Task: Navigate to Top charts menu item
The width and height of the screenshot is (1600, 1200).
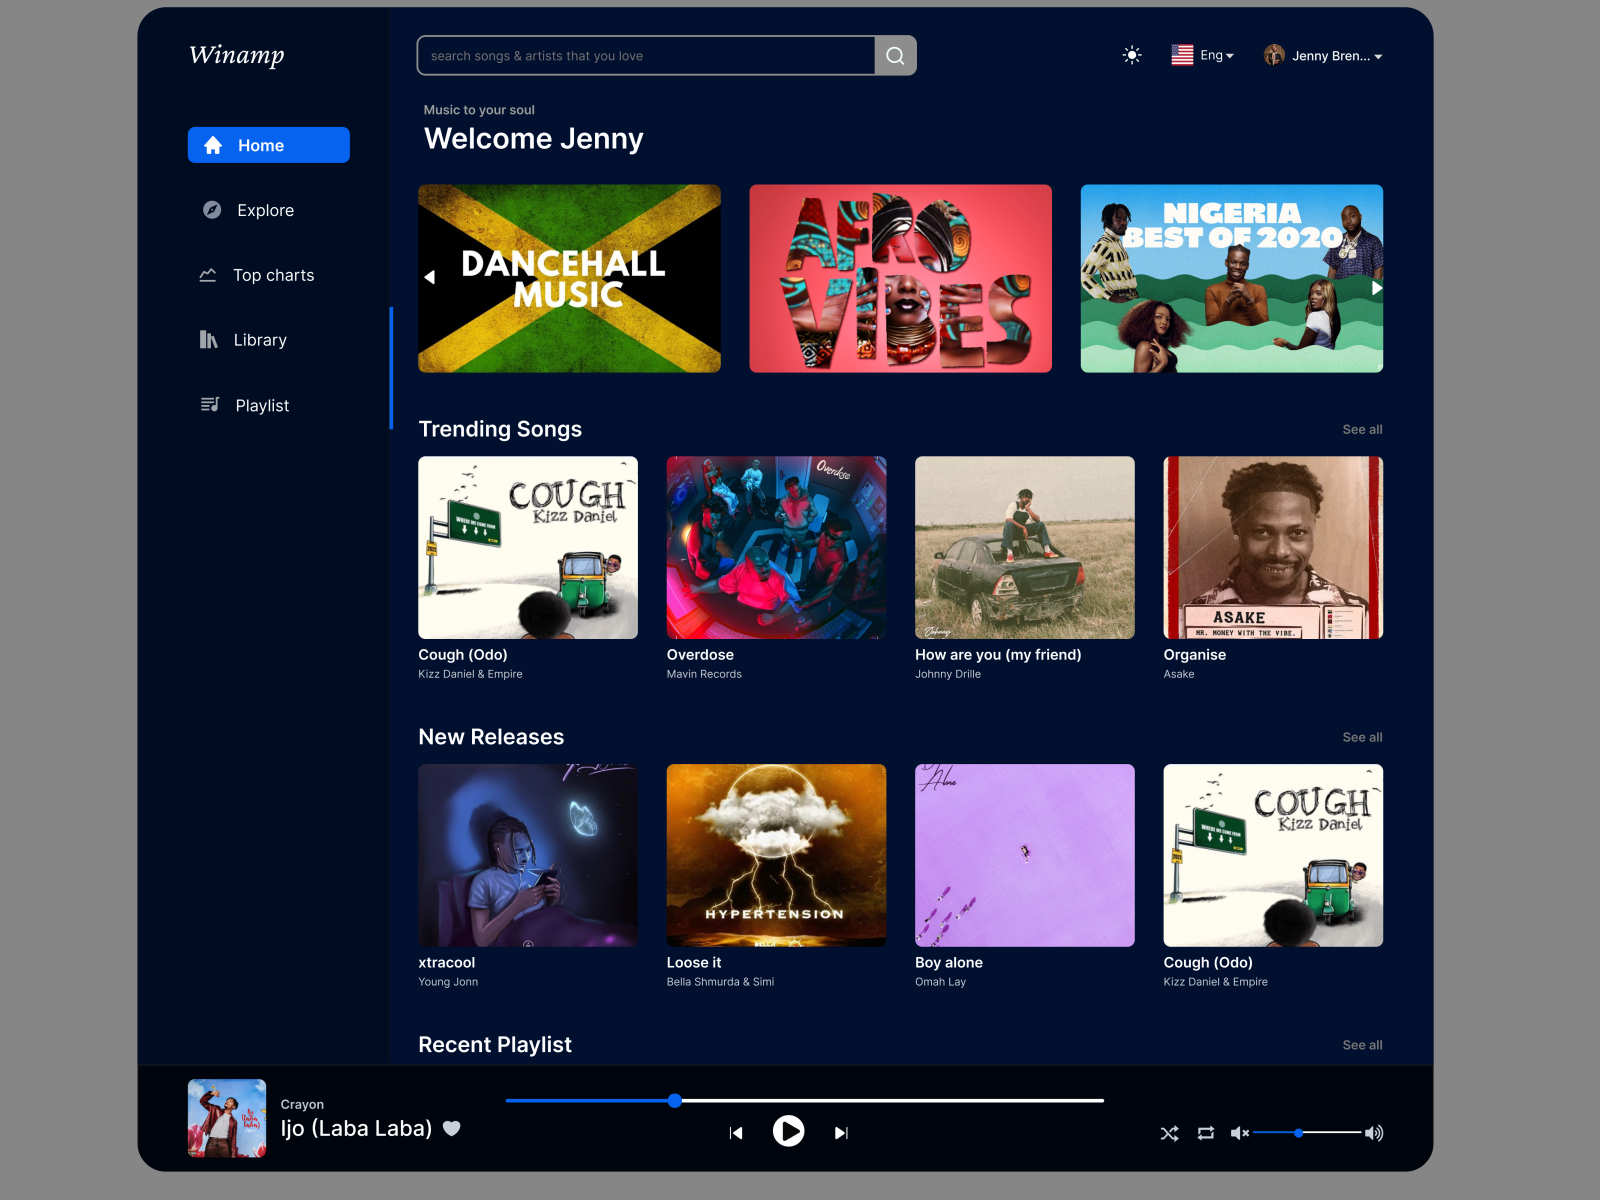Action: (x=273, y=275)
